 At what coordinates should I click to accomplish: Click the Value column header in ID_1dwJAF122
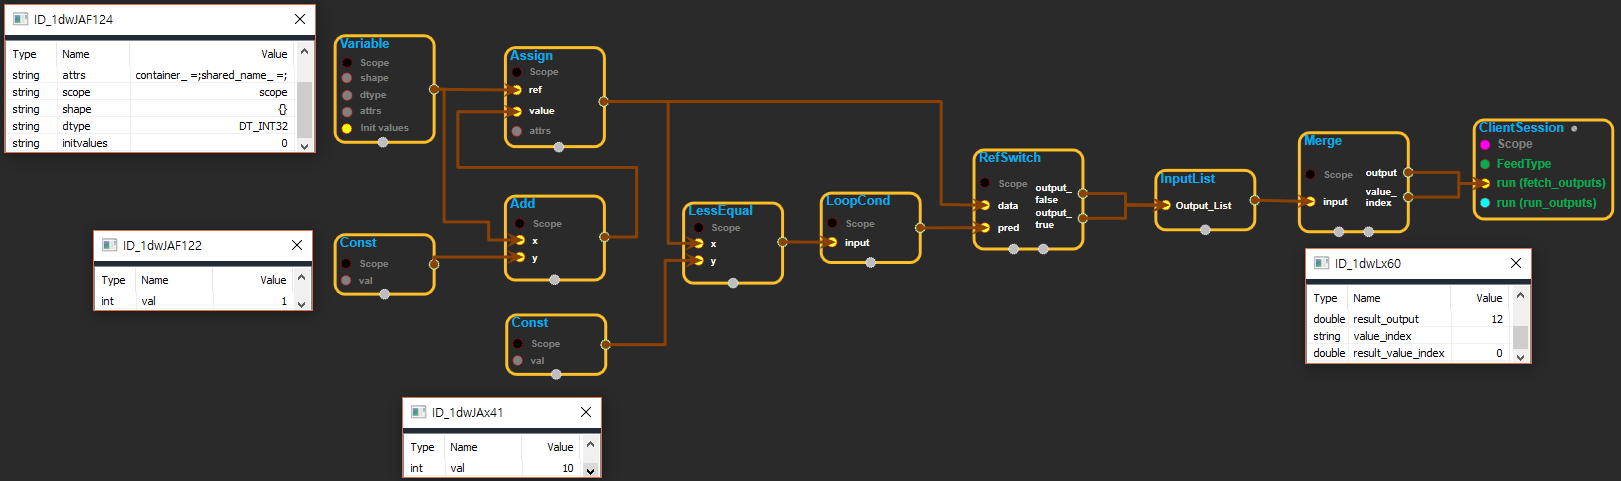click(x=273, y=280)
